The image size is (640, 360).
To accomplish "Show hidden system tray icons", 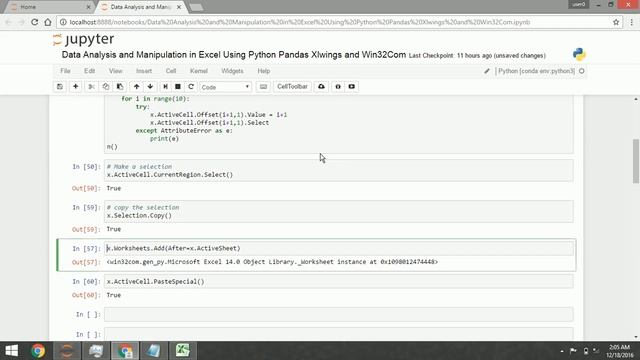I will [x=562, y=351].
